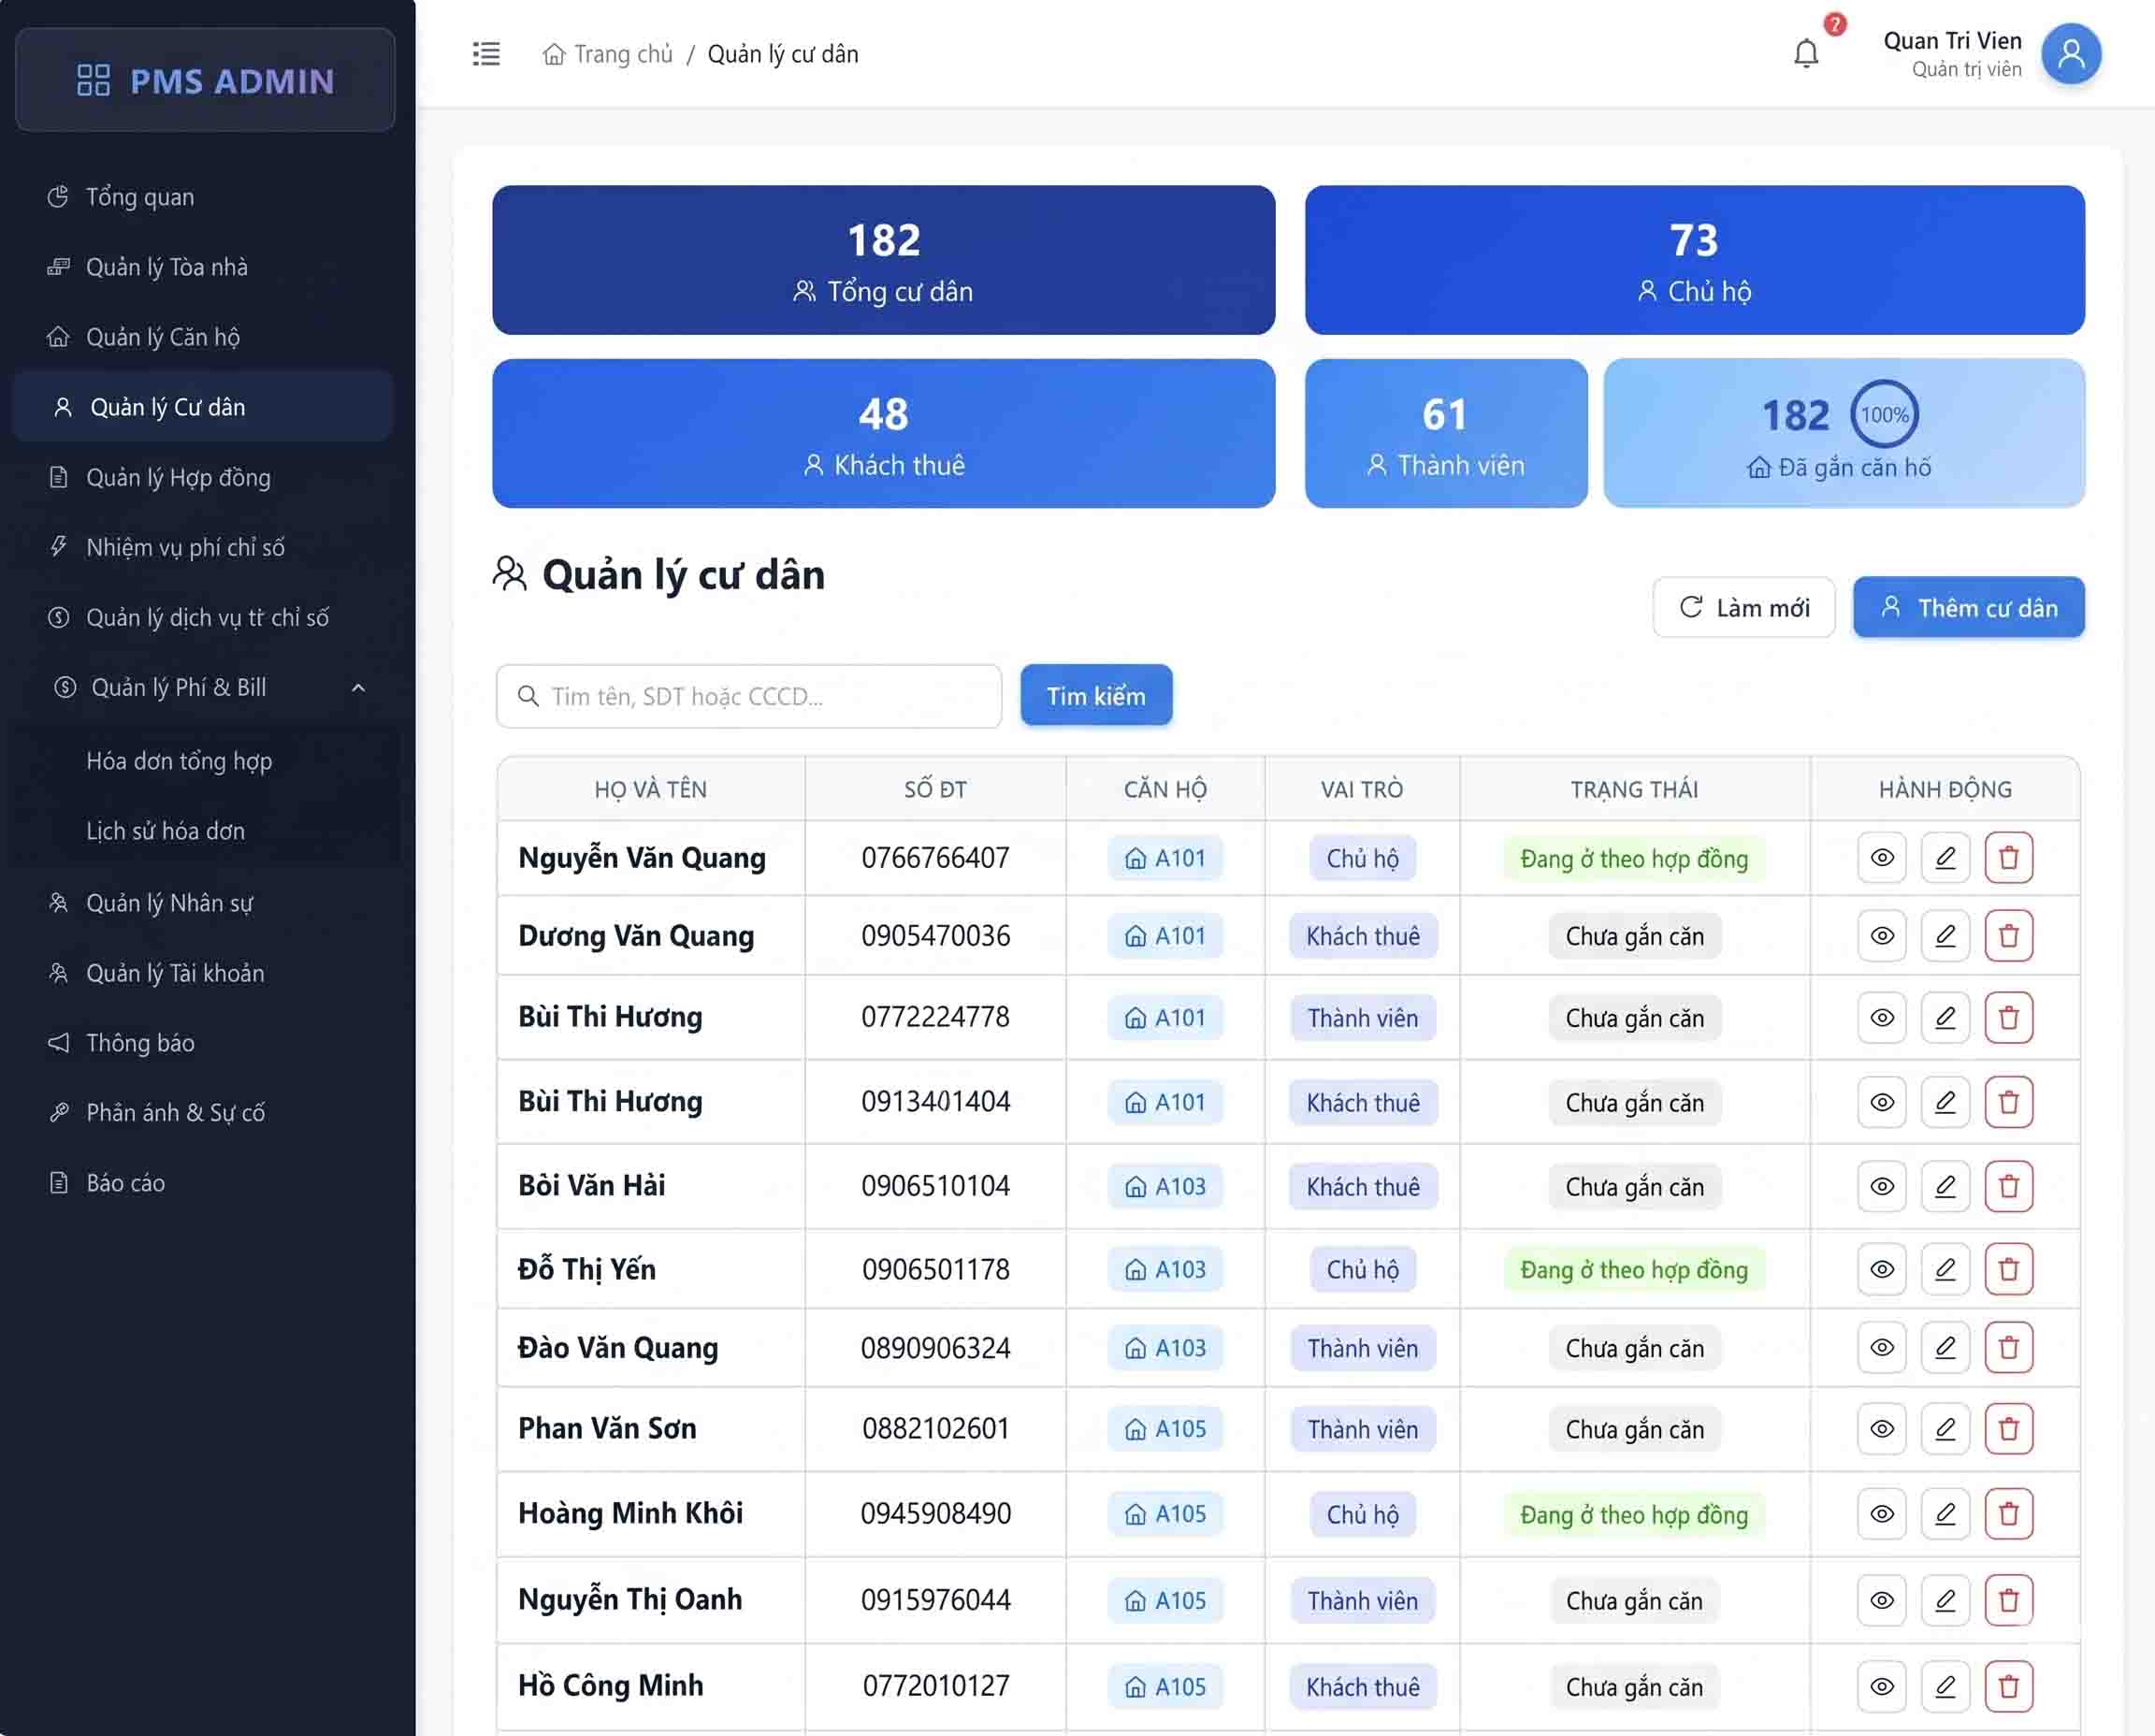Toggle the sidebar collapse menu icon
The image size is (2155, 1736).
486,54
